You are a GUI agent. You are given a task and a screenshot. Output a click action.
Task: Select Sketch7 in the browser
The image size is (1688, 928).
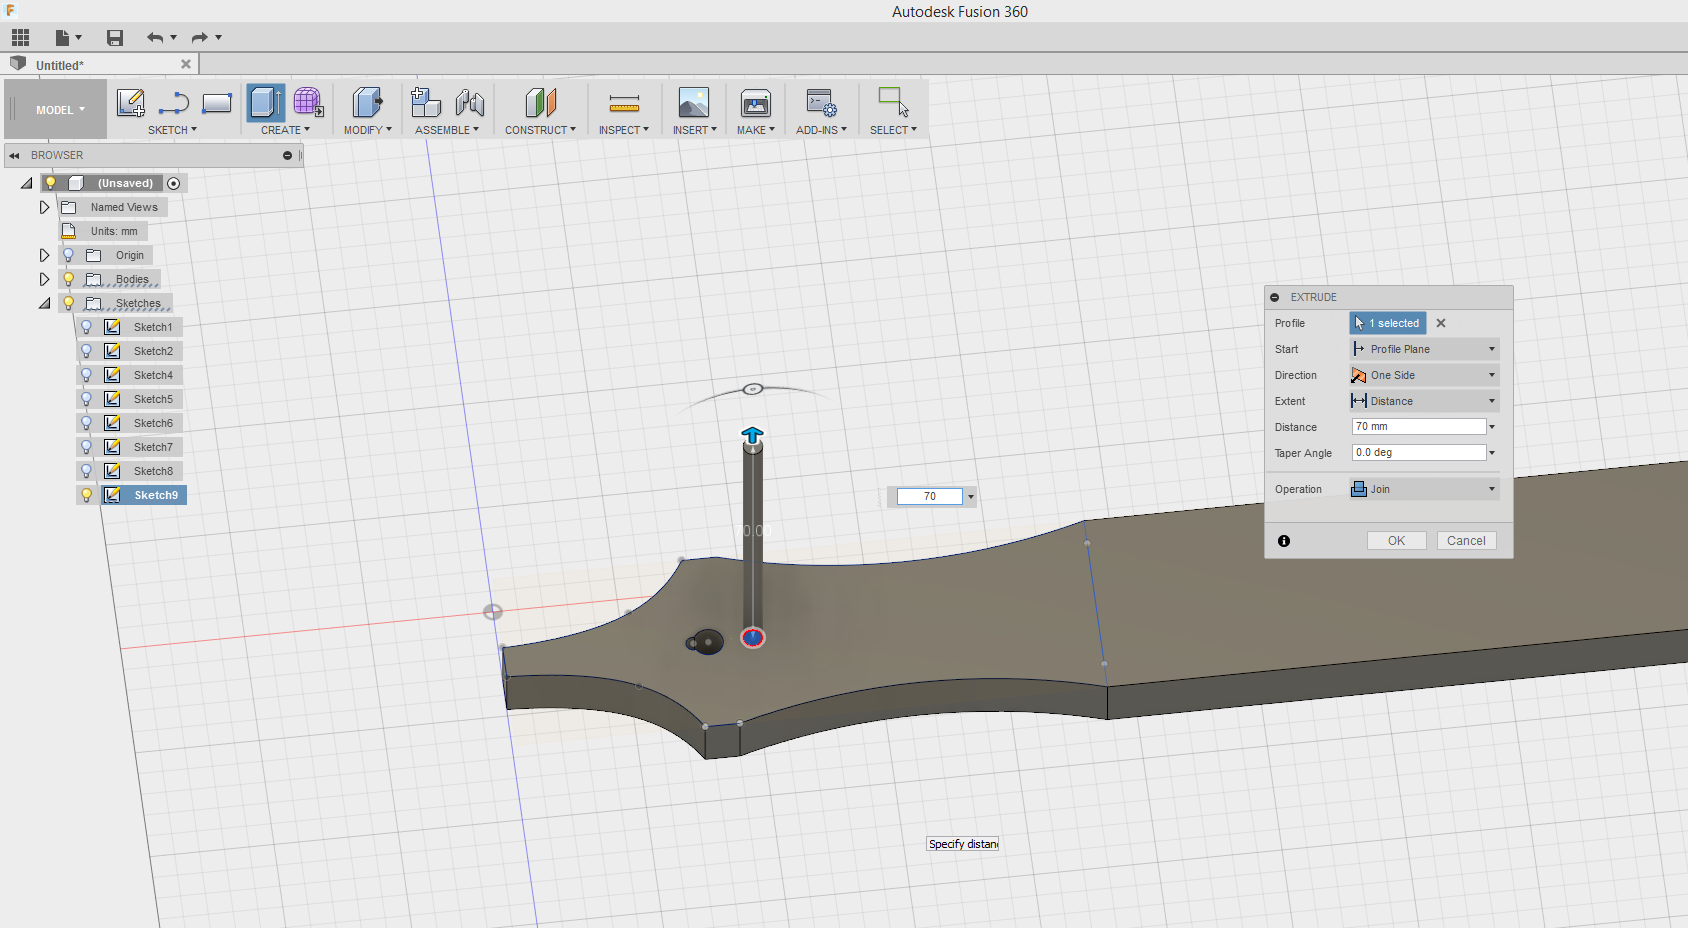point(153,447)
